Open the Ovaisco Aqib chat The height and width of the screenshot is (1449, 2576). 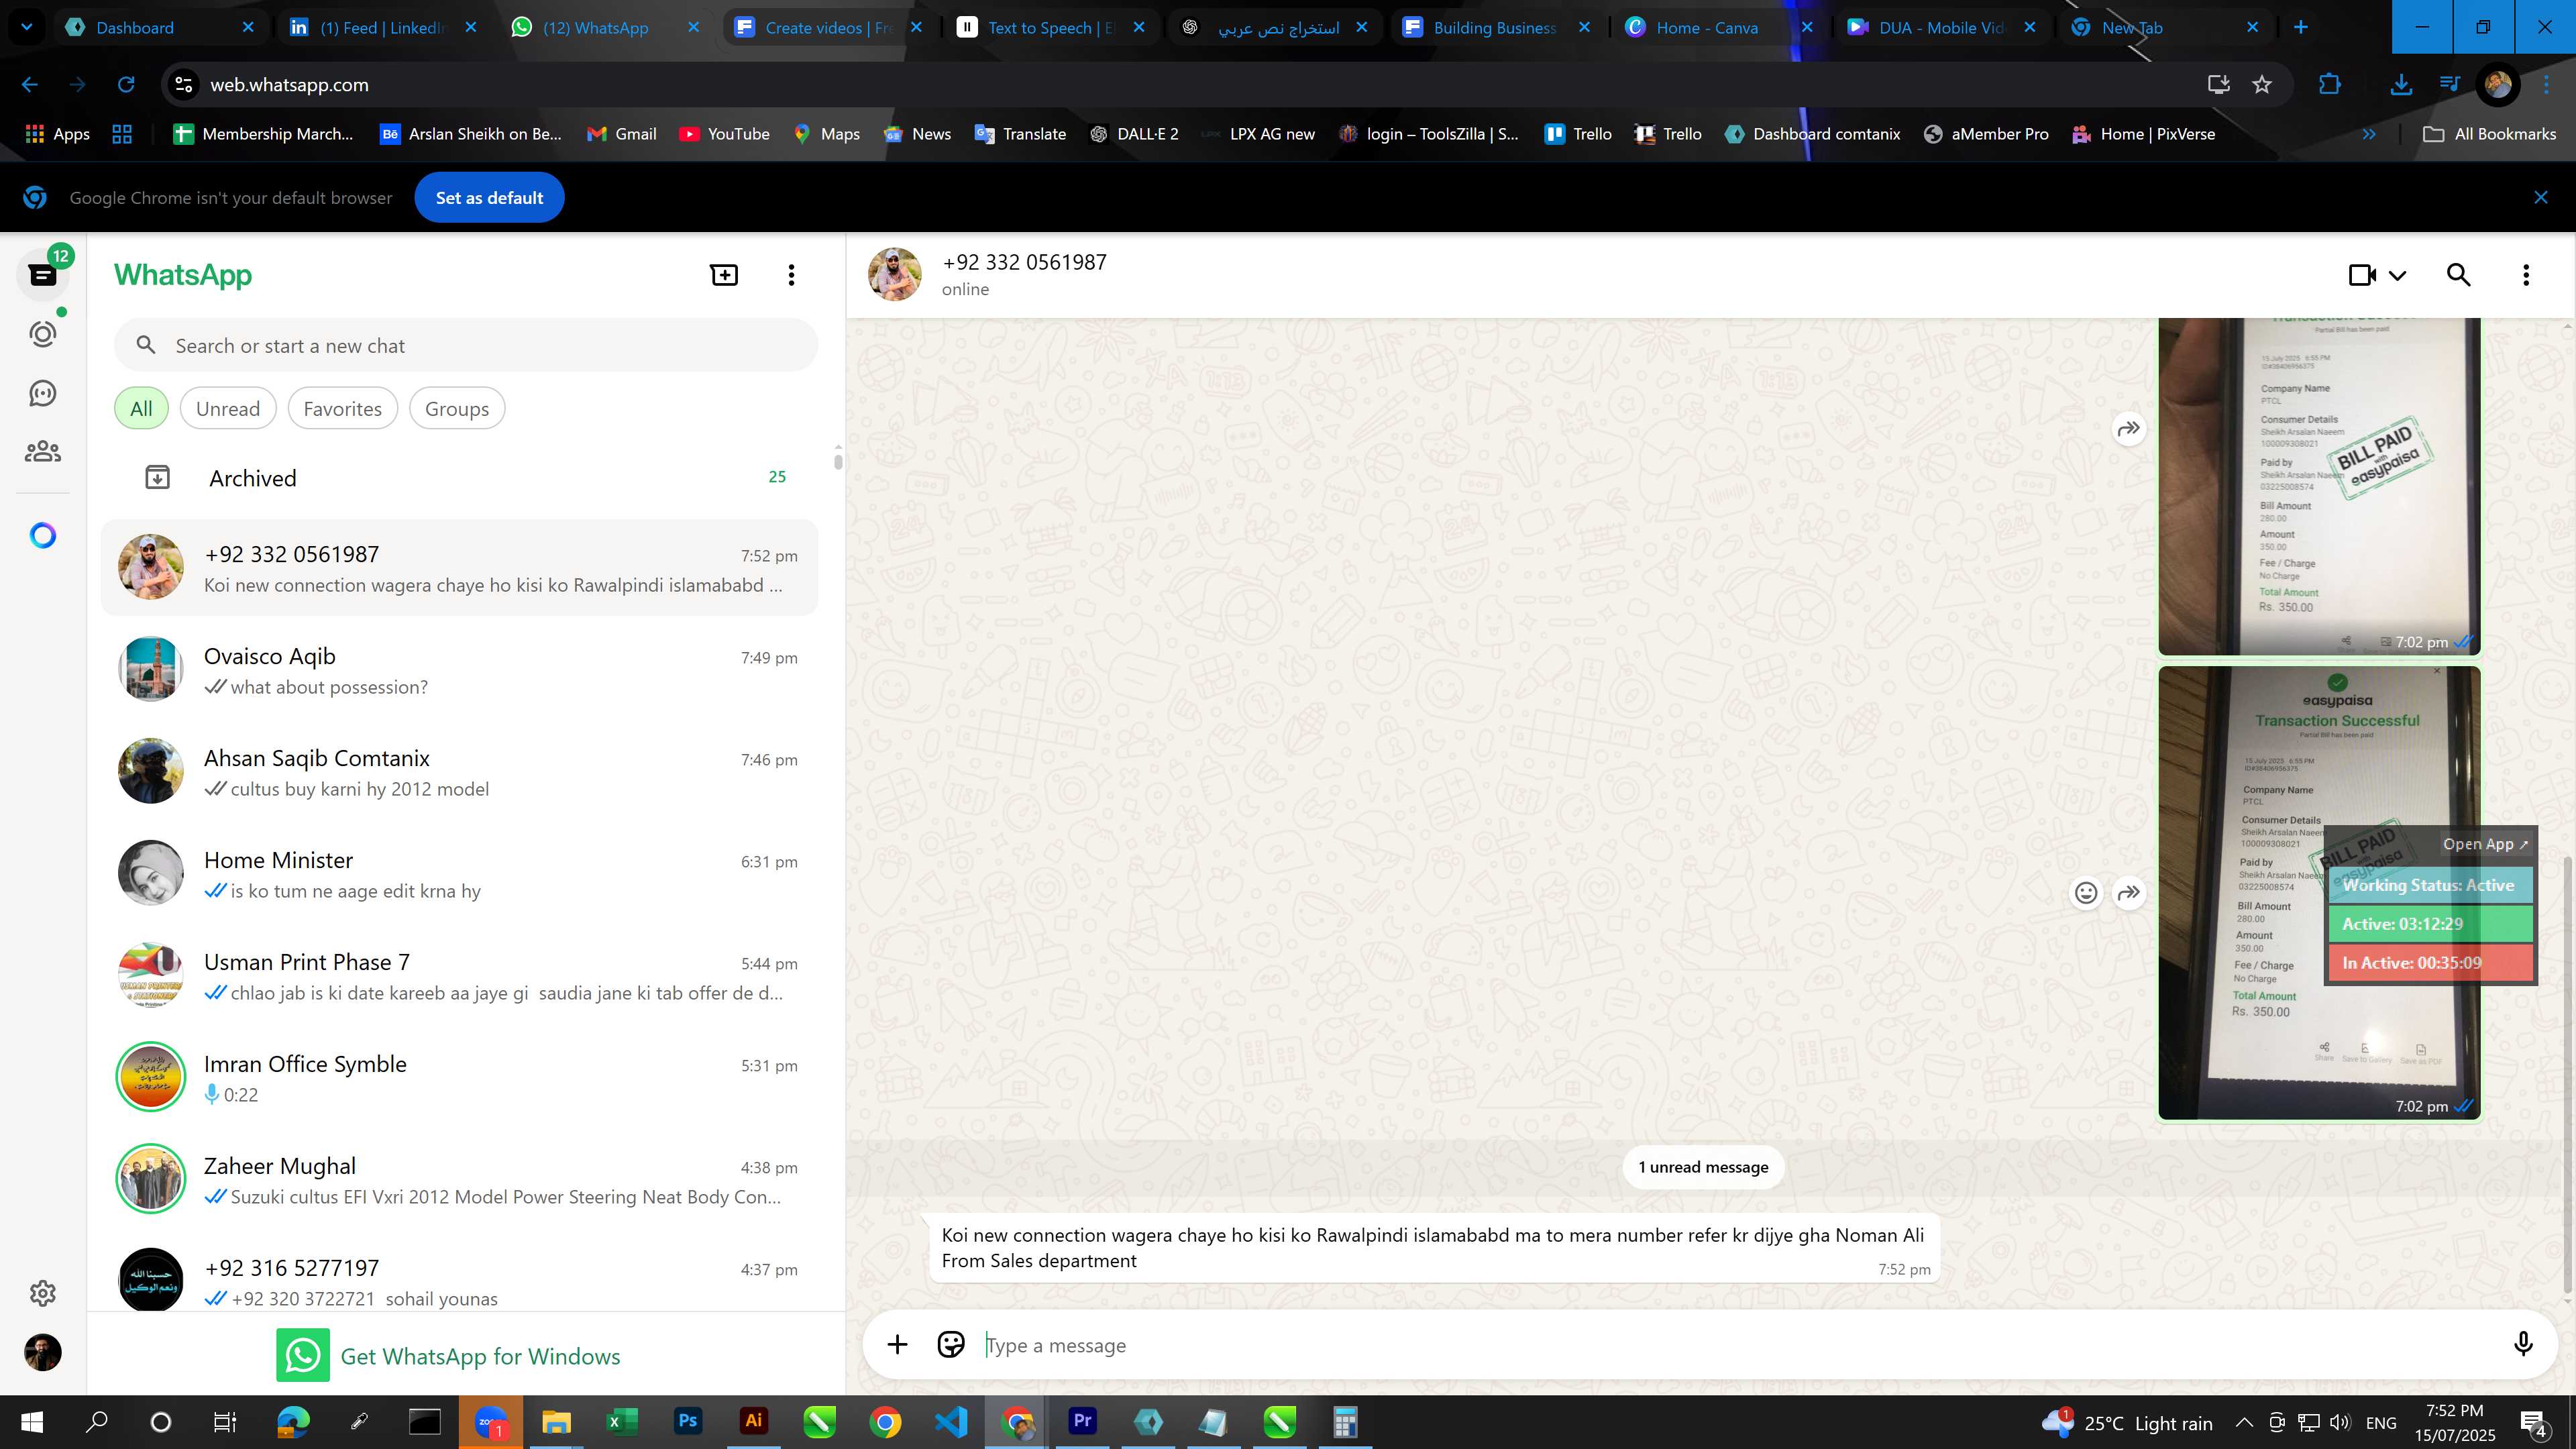(x=460, y=670)
